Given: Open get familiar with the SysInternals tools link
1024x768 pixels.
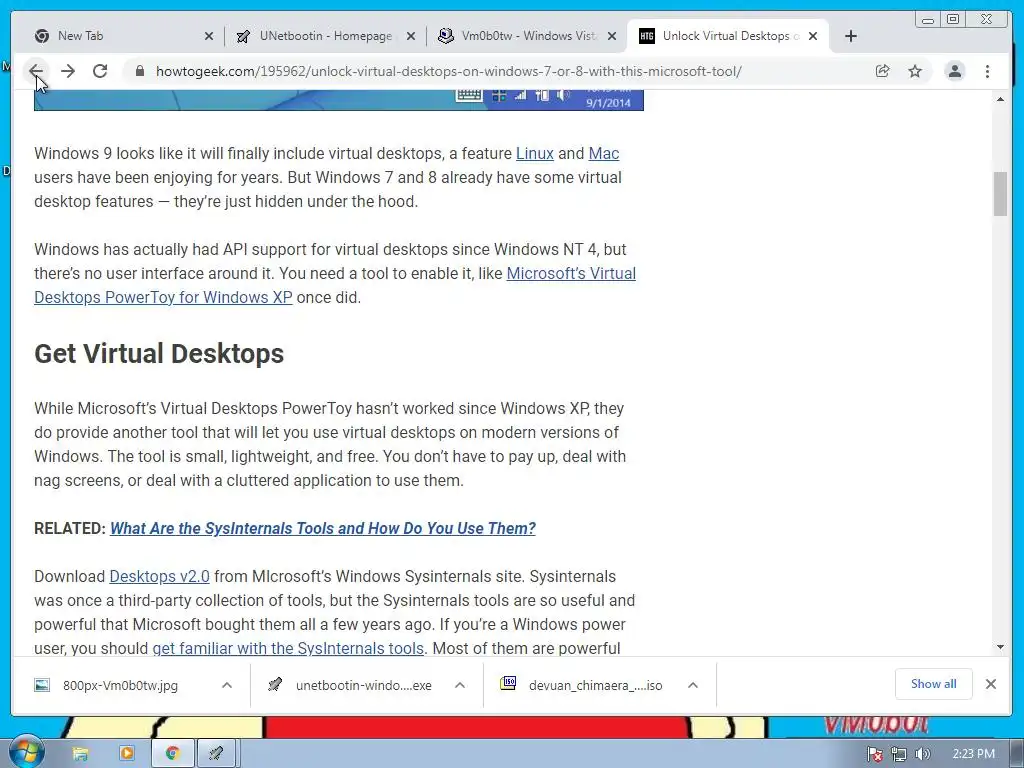Looking at the screenshot, I should coord(288,648).
